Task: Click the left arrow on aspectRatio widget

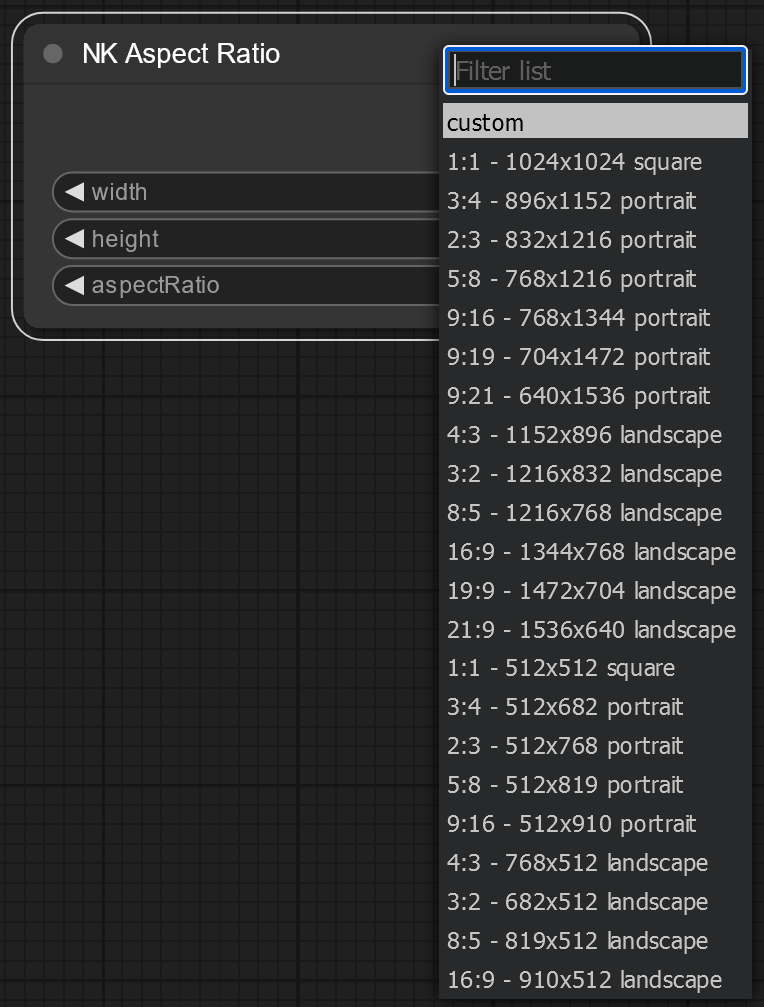Action: [74, 285]
